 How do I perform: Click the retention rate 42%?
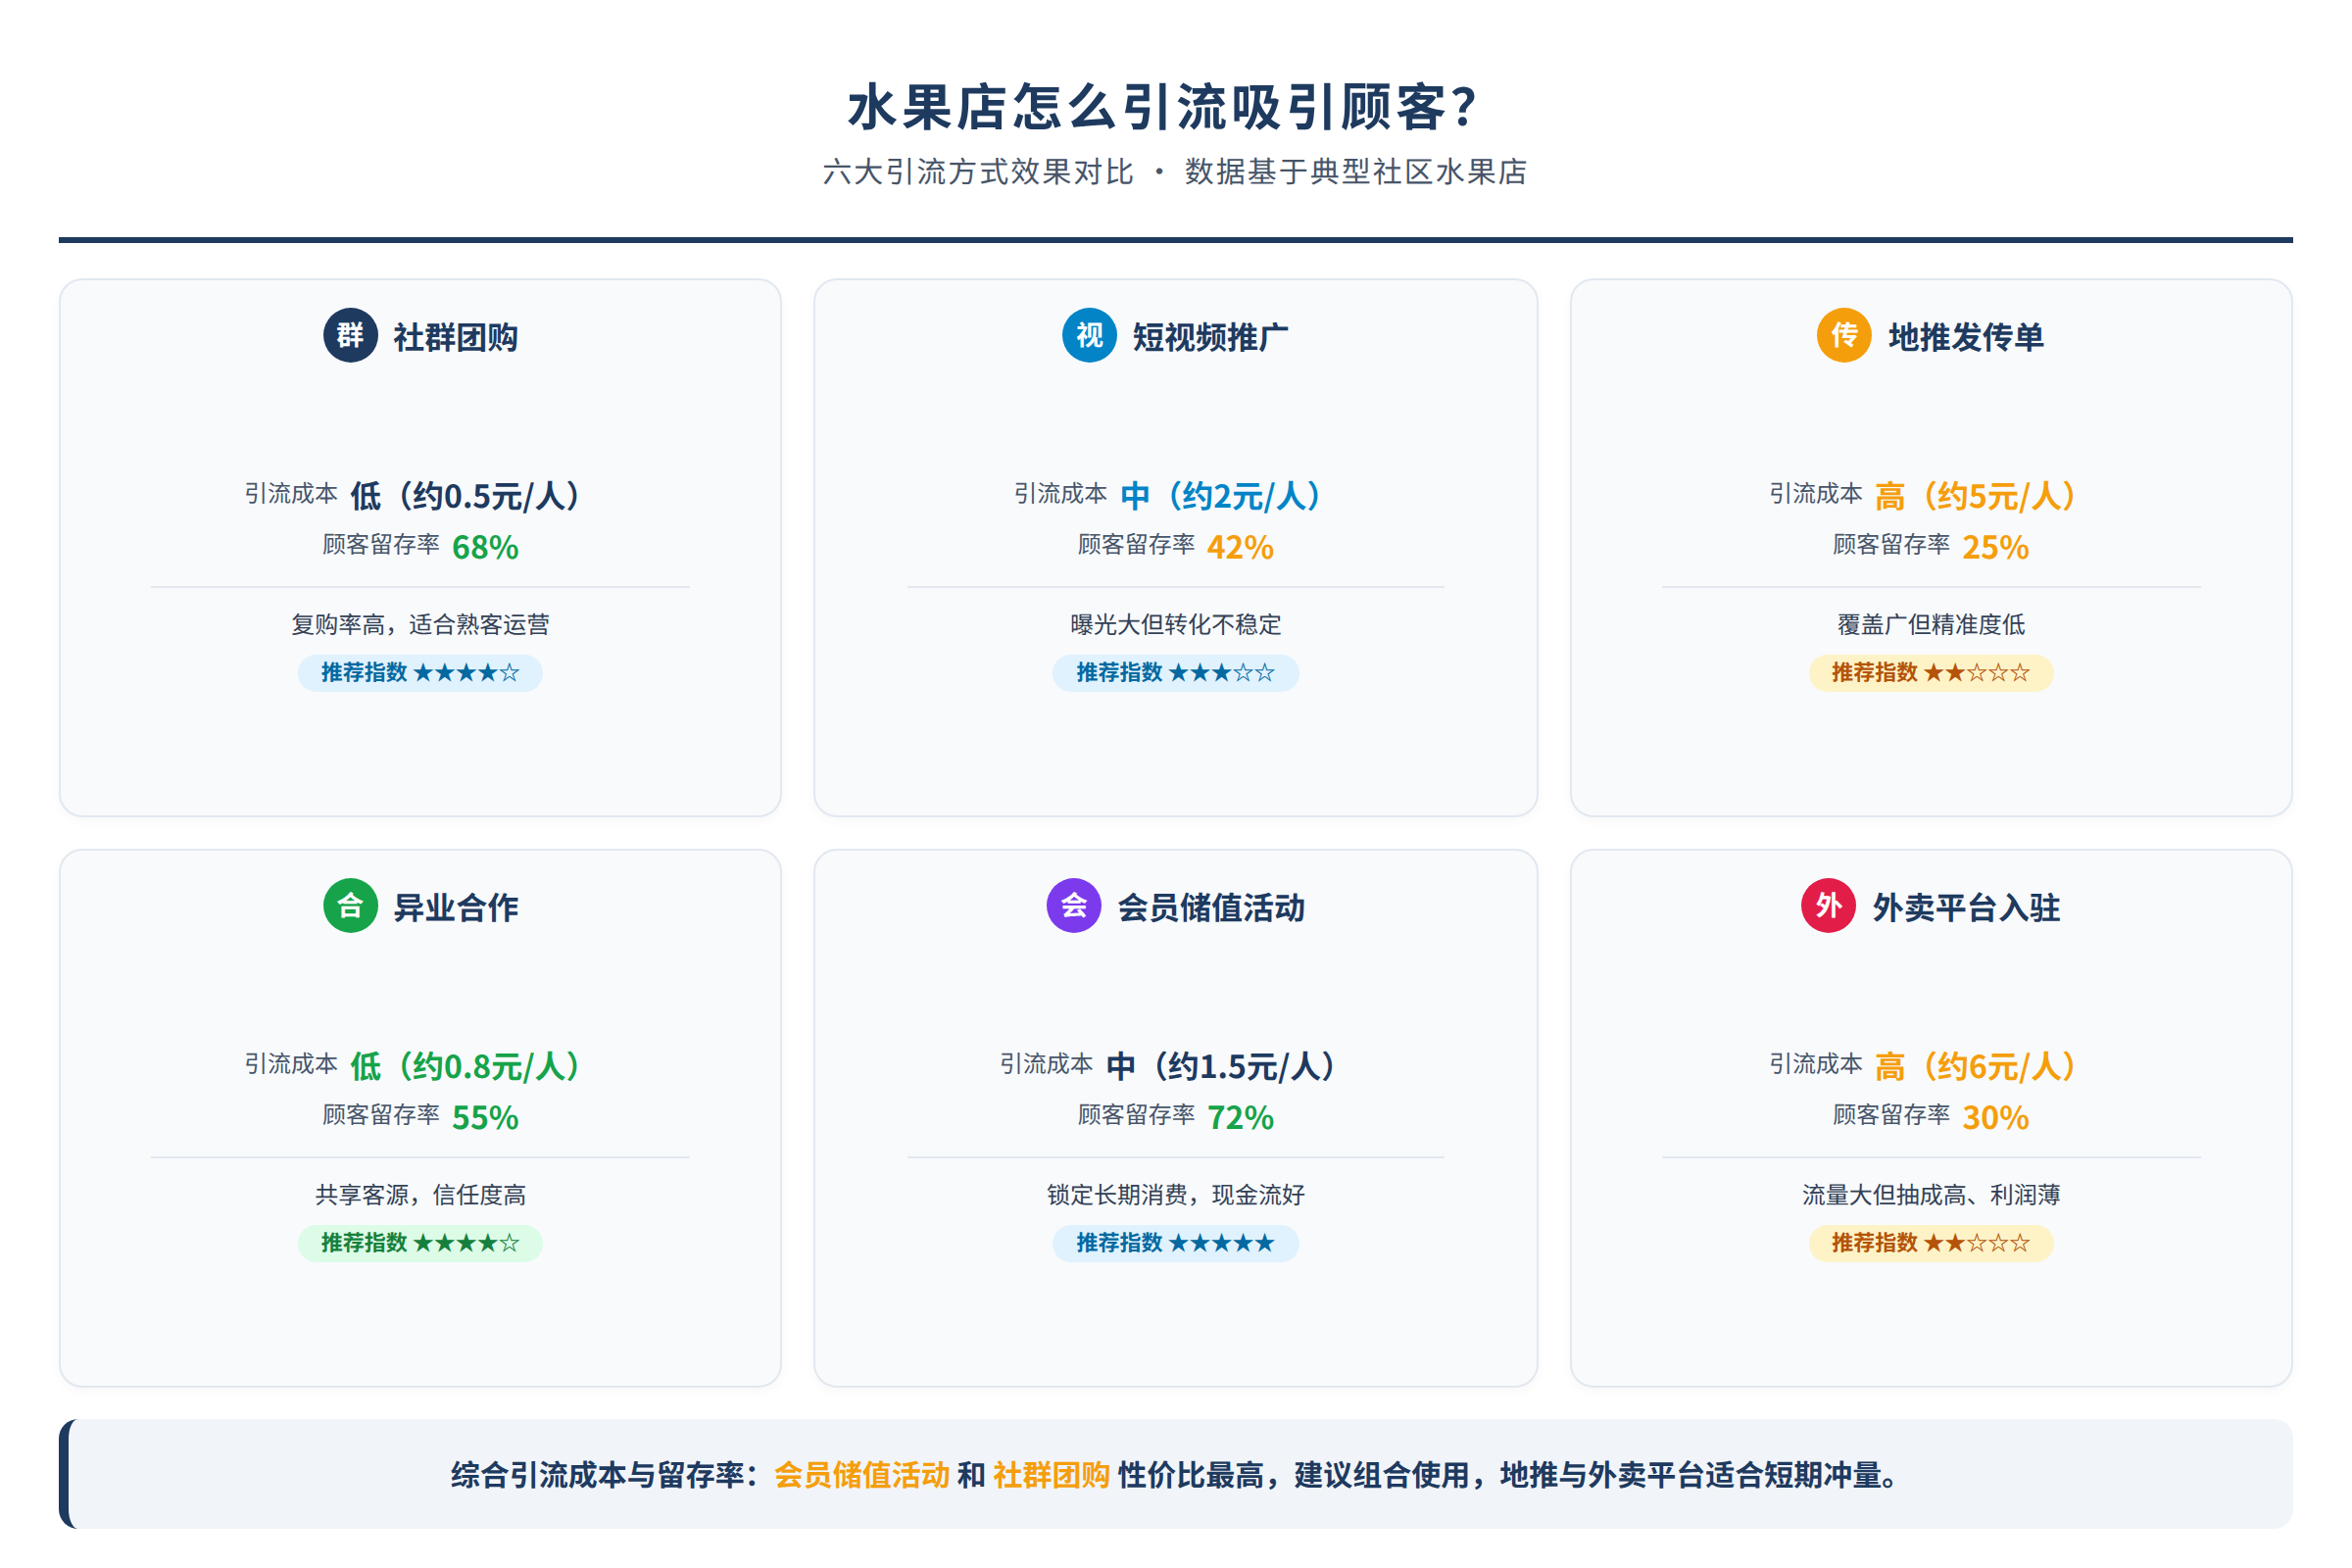click(1240, 547)
